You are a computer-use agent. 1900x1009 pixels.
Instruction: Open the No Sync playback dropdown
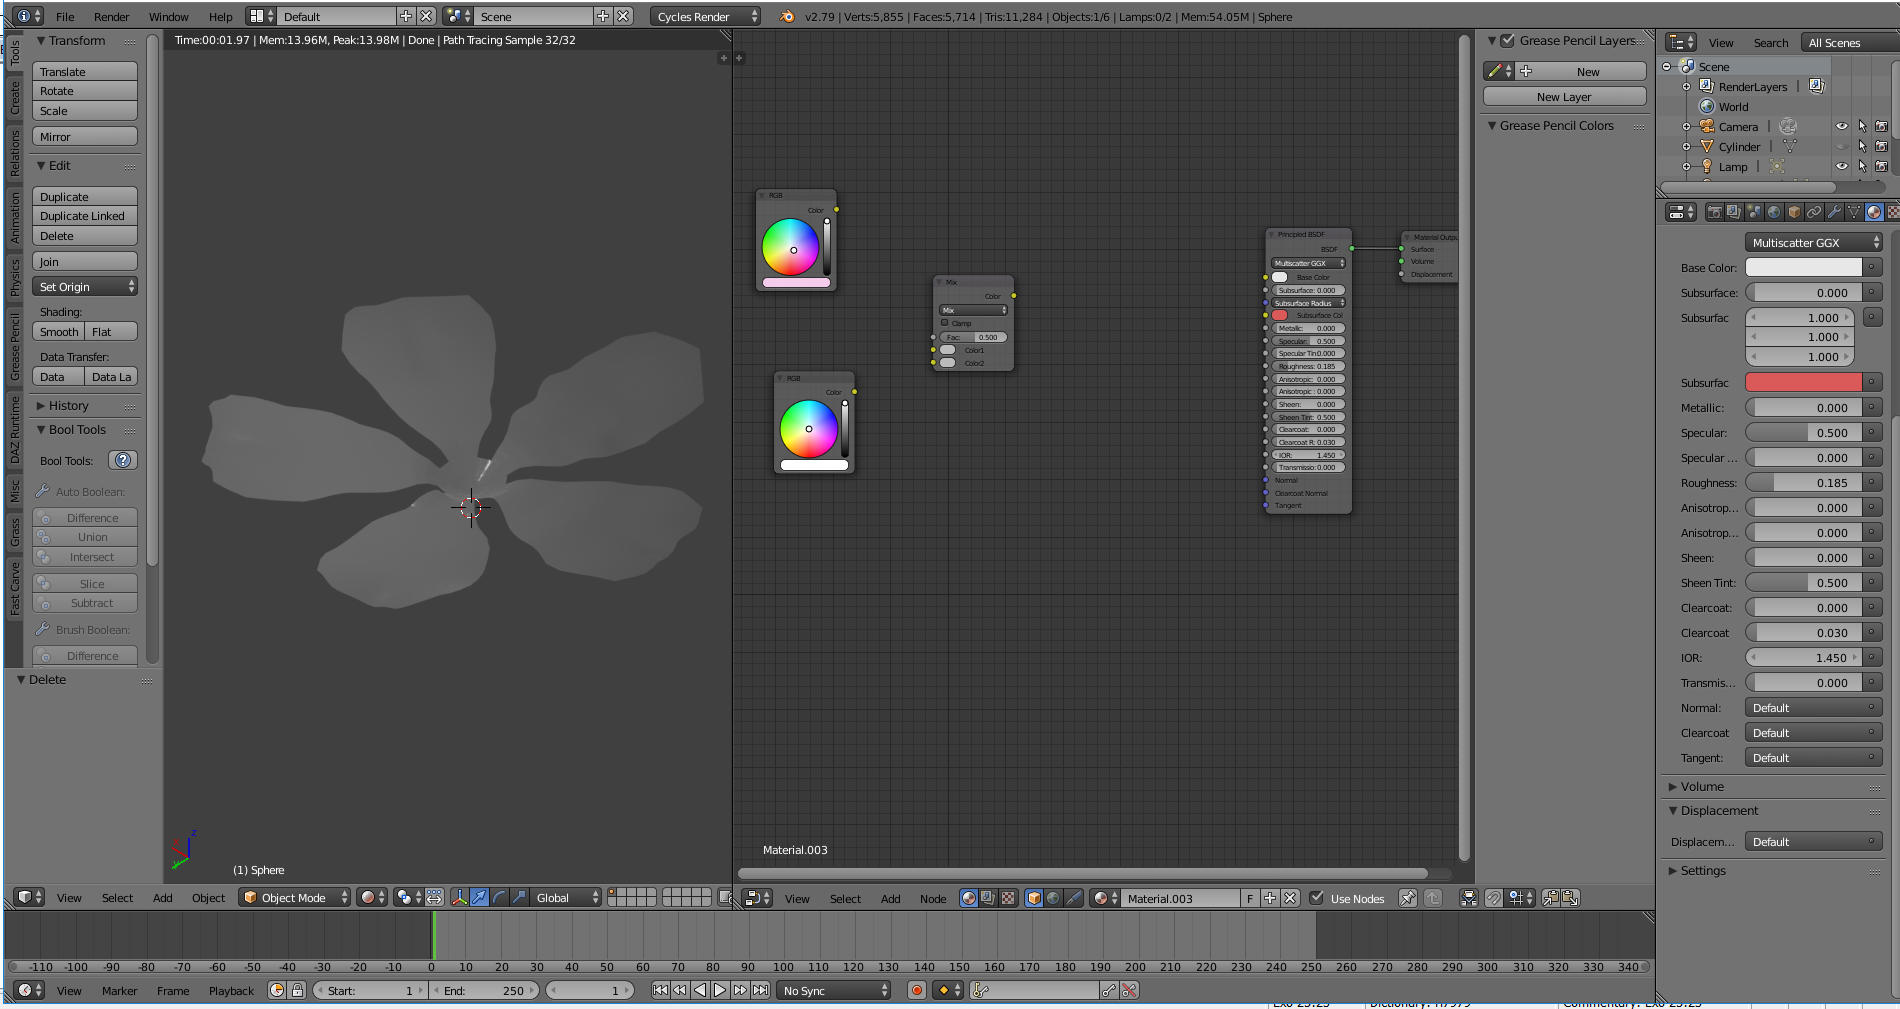[835, 990]
